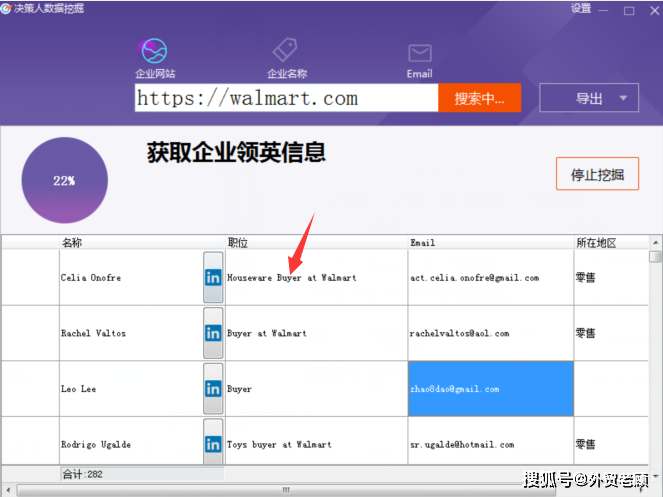Switch to the 企业网站 tab label

coord(155,74)
